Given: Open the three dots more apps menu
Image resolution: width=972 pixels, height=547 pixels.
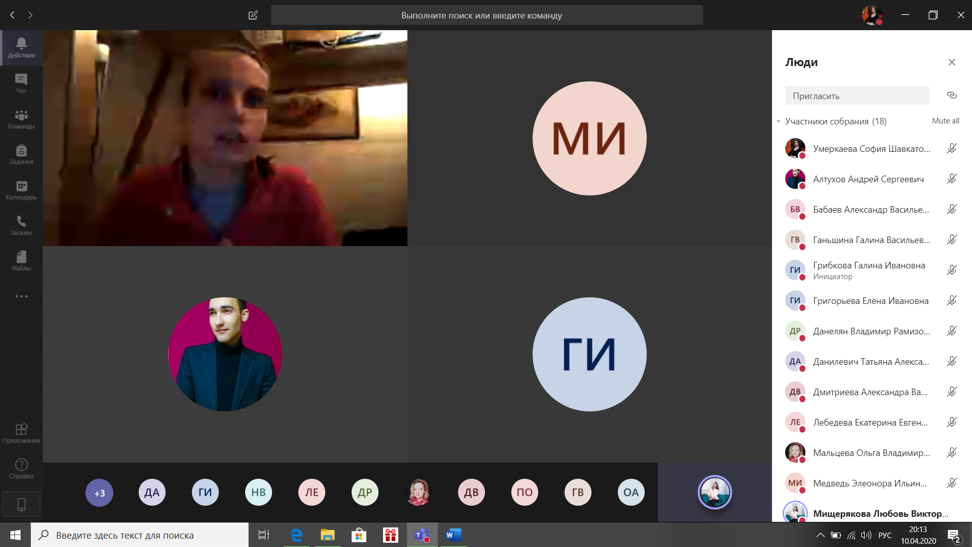Looking at the screenshot, I should (21, 296).
